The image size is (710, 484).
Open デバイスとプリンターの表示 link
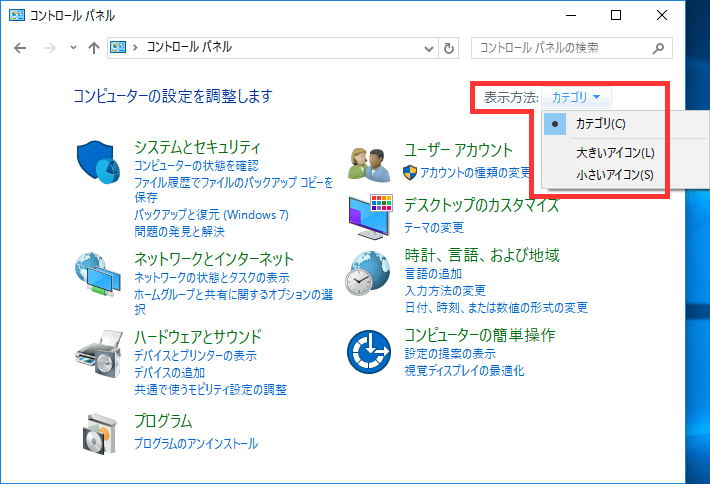point(195,356)
